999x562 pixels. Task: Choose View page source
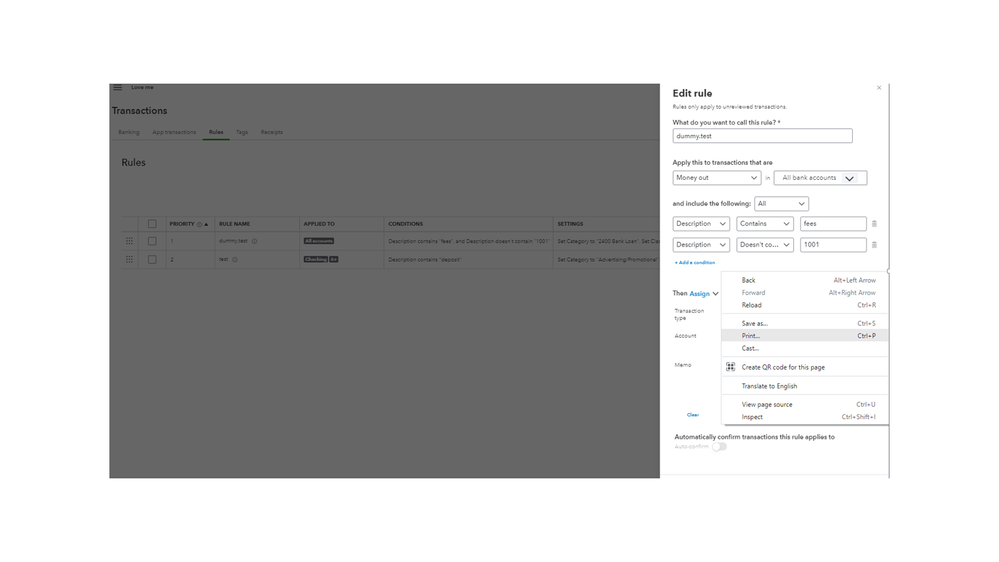click(805, 405)
